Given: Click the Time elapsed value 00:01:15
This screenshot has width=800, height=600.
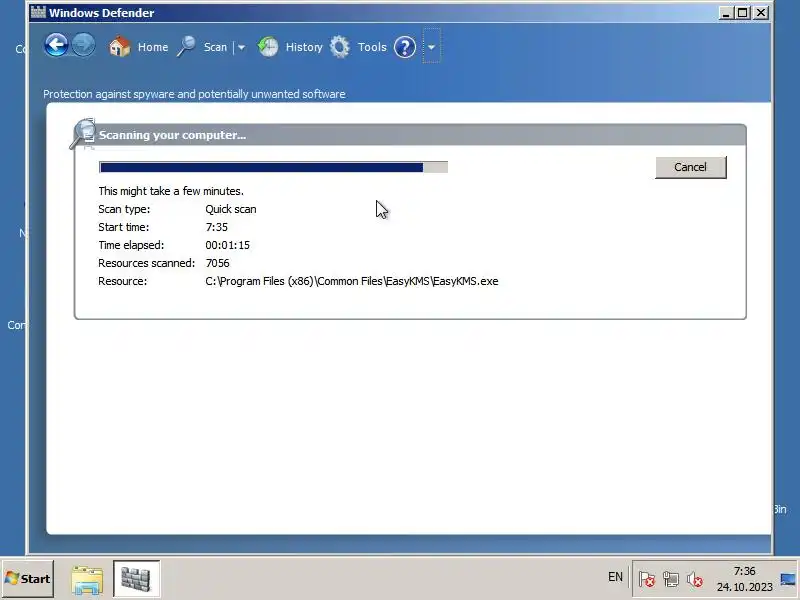Looking at the screenshot, I should pyautogui.click(x=228, y=245).
